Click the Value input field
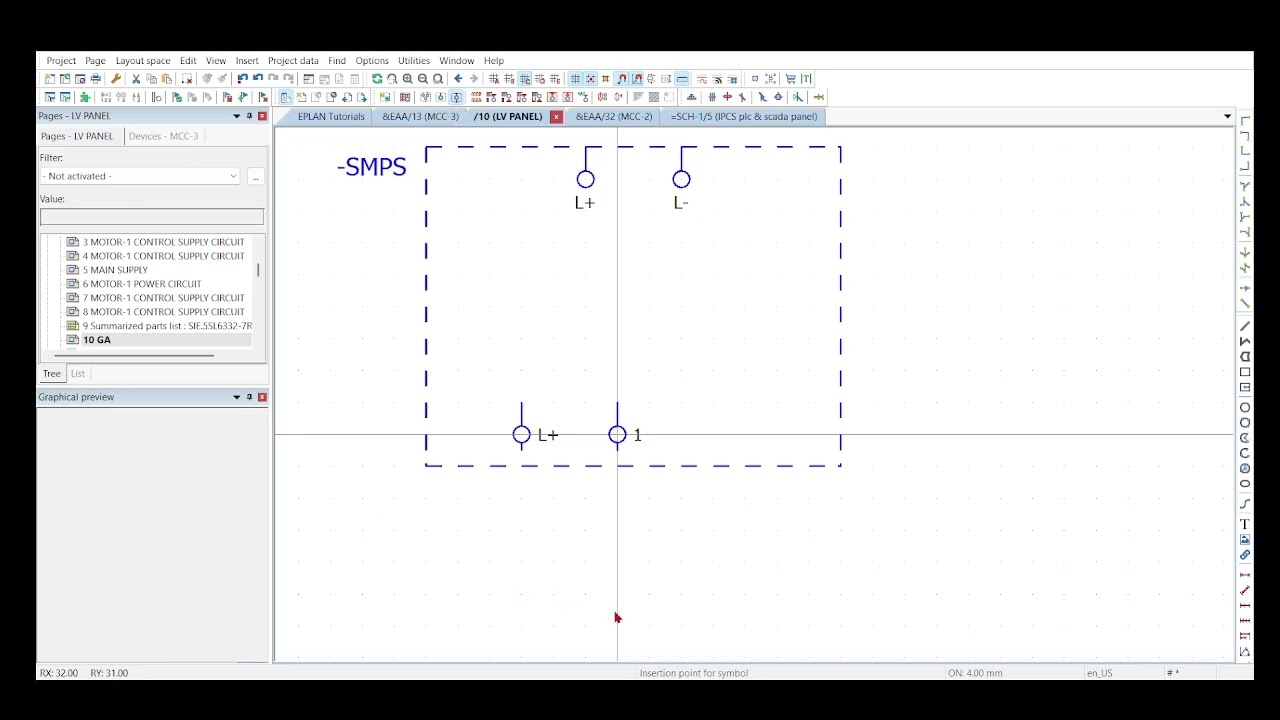Screen dimensions: 1280x720 (x=152, y=217)
